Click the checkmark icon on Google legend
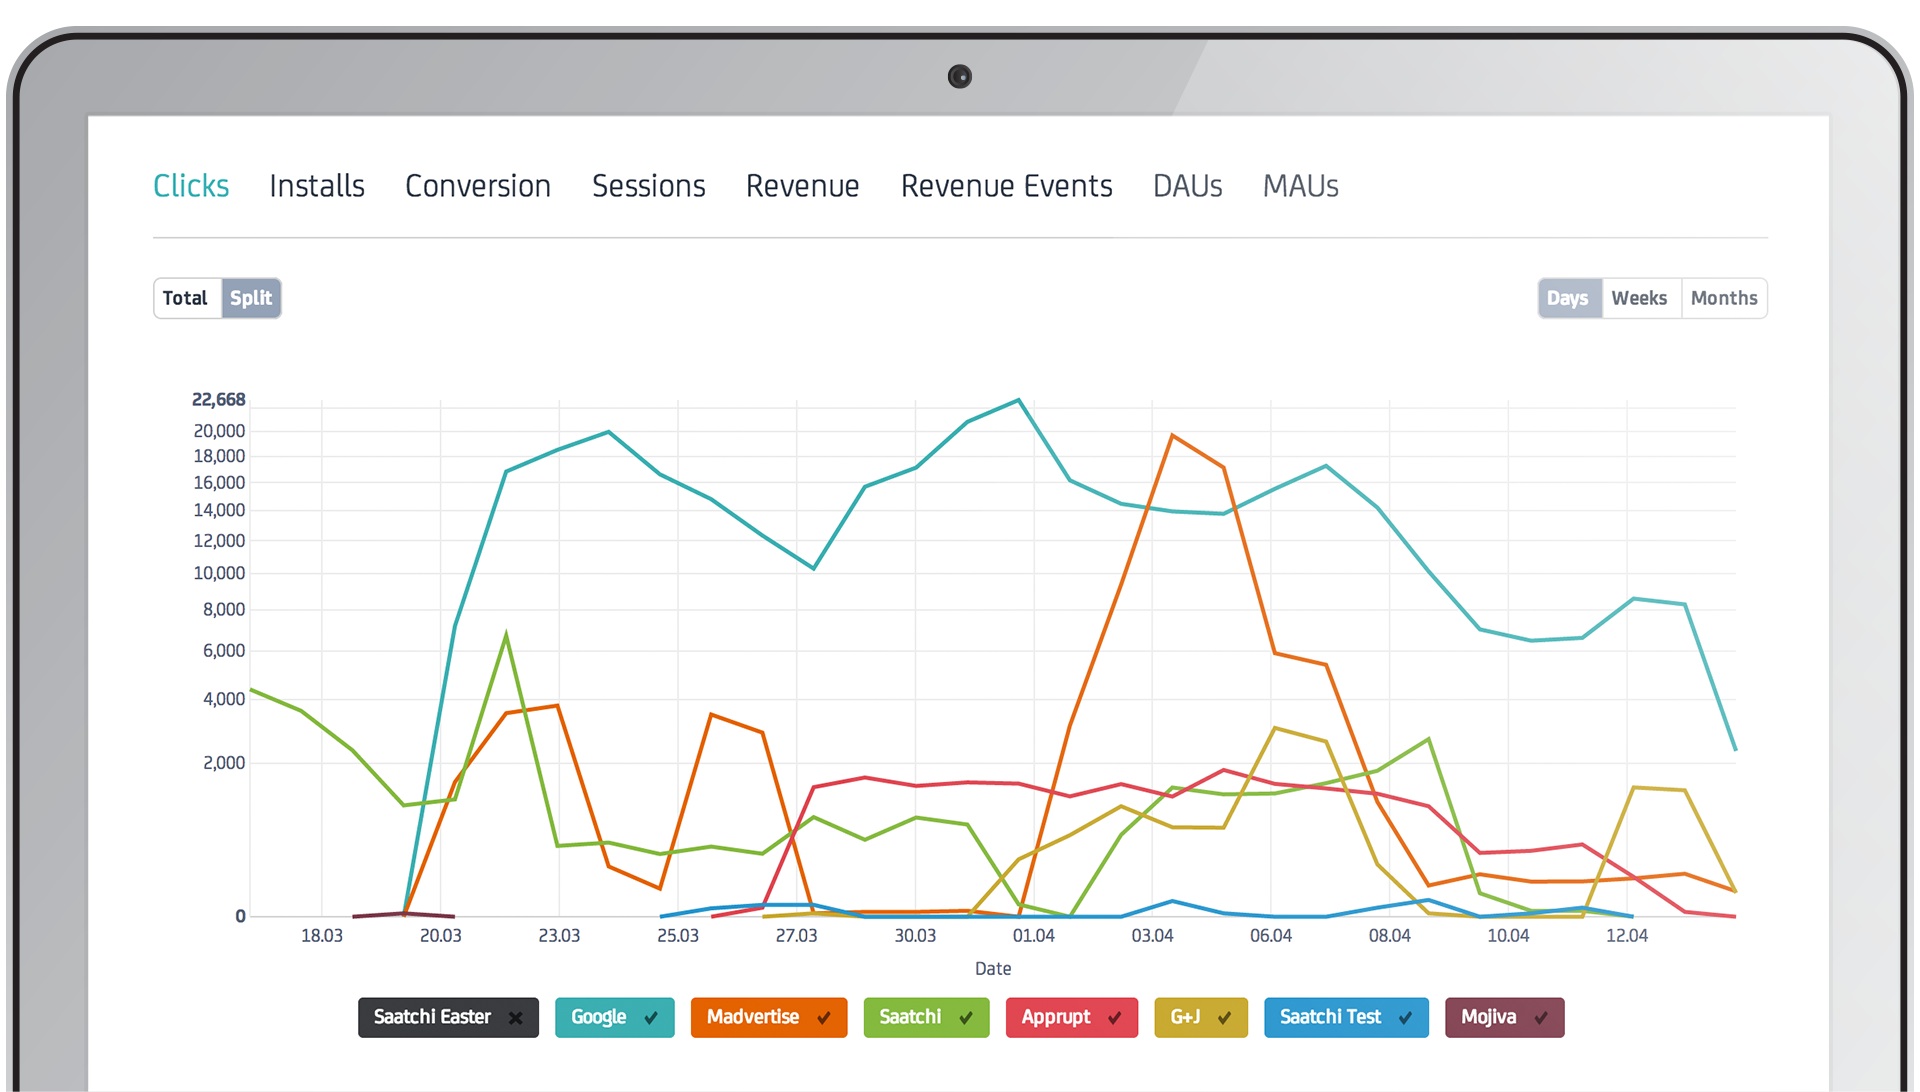1920x1092 pixels. click(651, 1018)
